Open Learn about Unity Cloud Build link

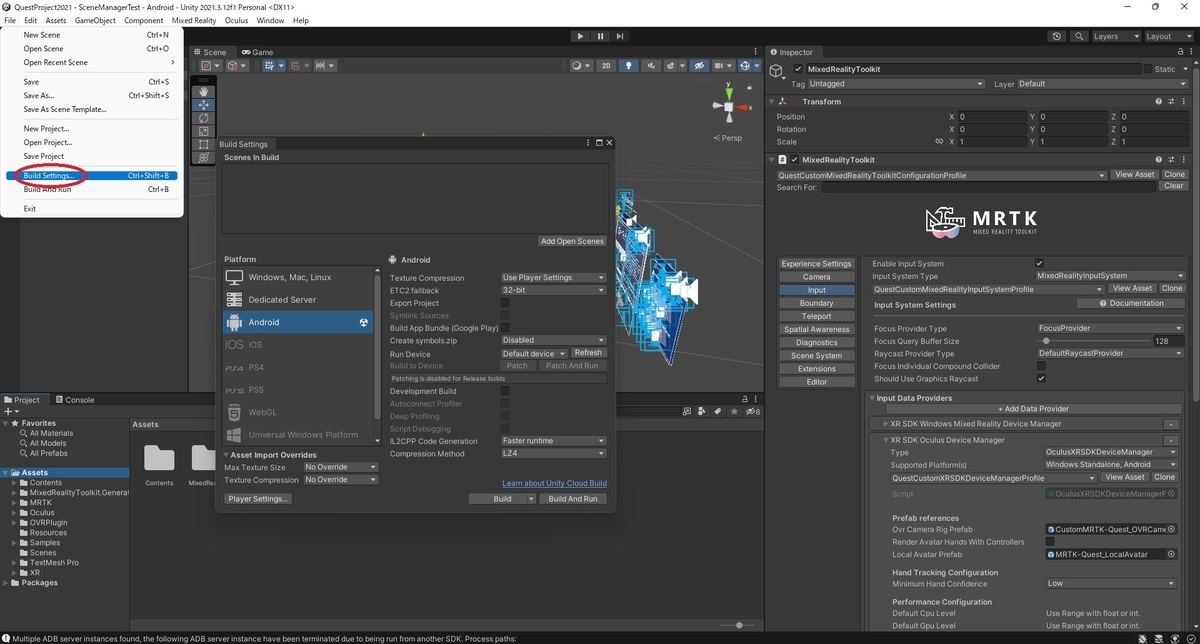[555, 483]
